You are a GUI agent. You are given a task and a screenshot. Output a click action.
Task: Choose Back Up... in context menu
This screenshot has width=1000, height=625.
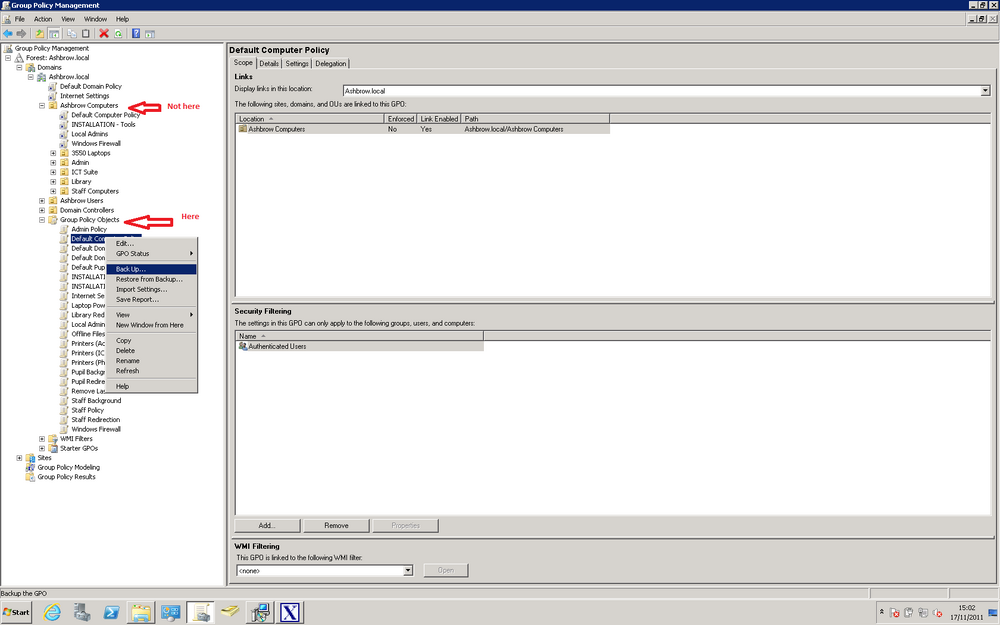click(151, 269)
